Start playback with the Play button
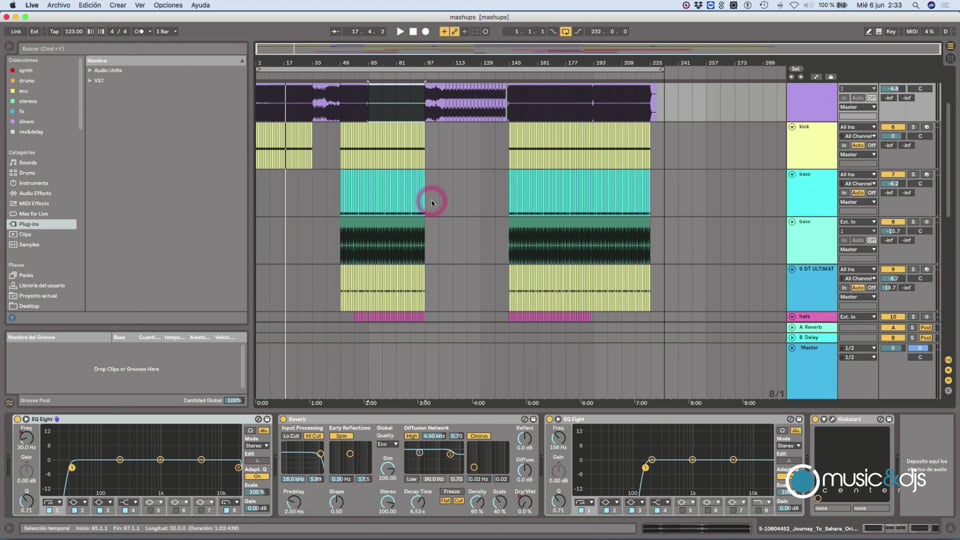960x540 pixels. (400, 31)
